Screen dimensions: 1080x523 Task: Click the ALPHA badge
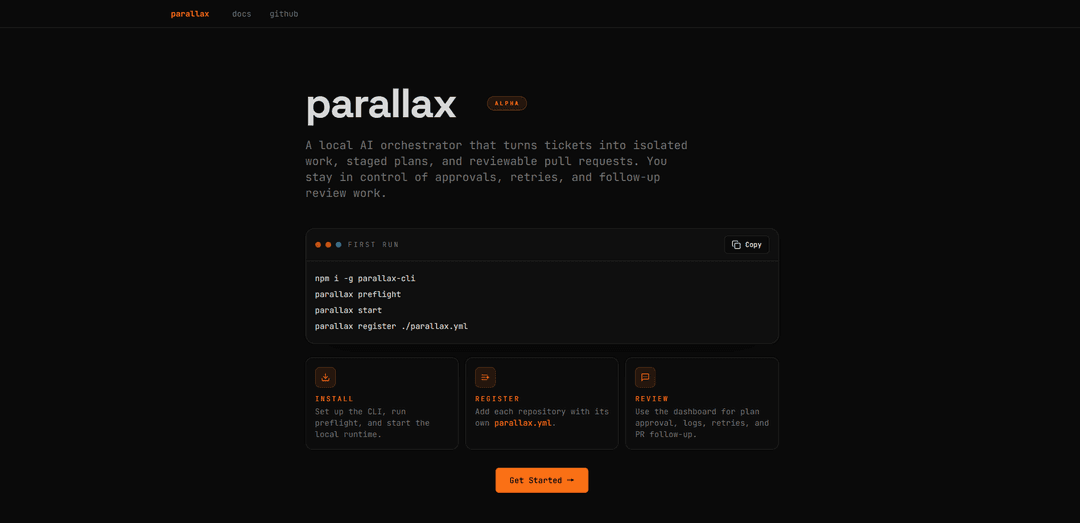tap(507, 103)
